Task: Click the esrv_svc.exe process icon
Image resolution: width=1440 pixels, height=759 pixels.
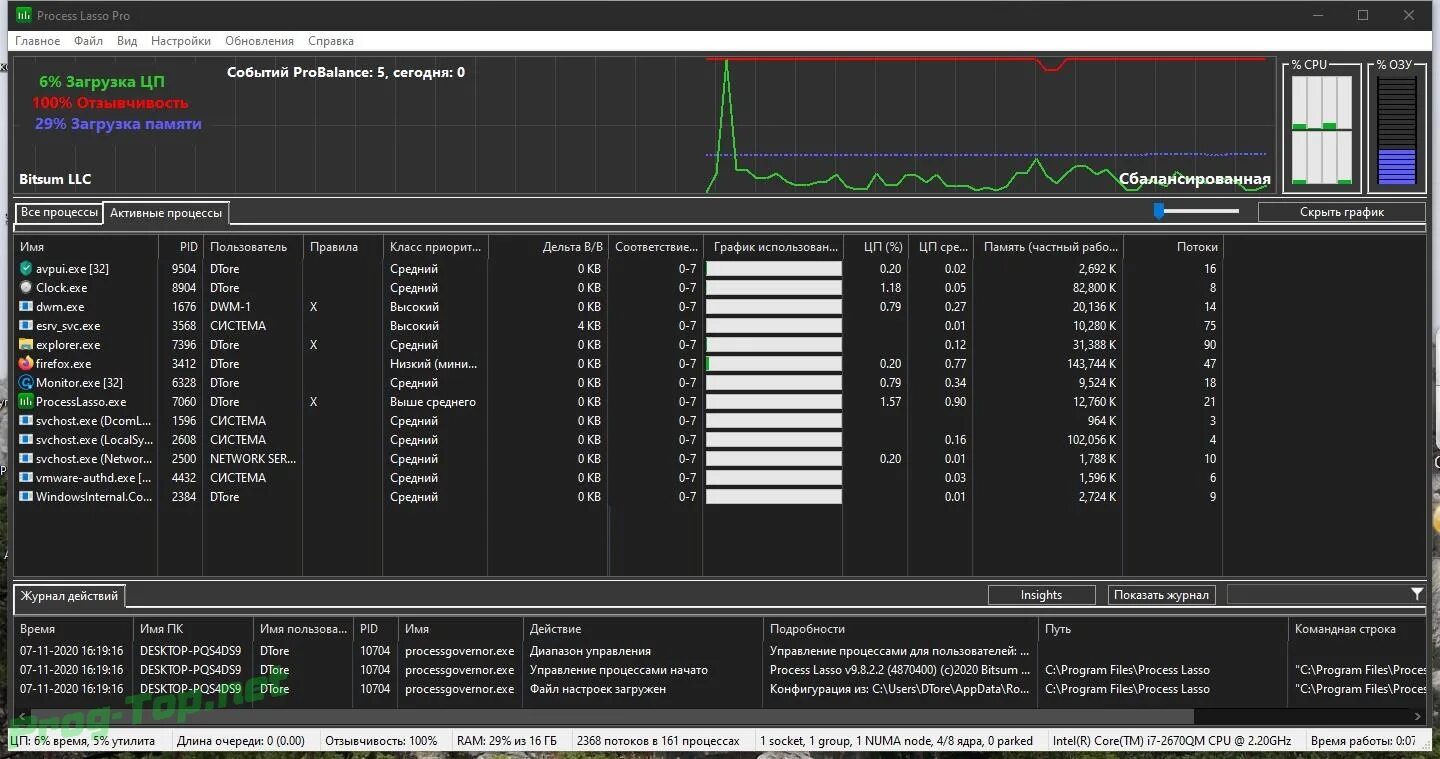Action: [x=26, y=325]
